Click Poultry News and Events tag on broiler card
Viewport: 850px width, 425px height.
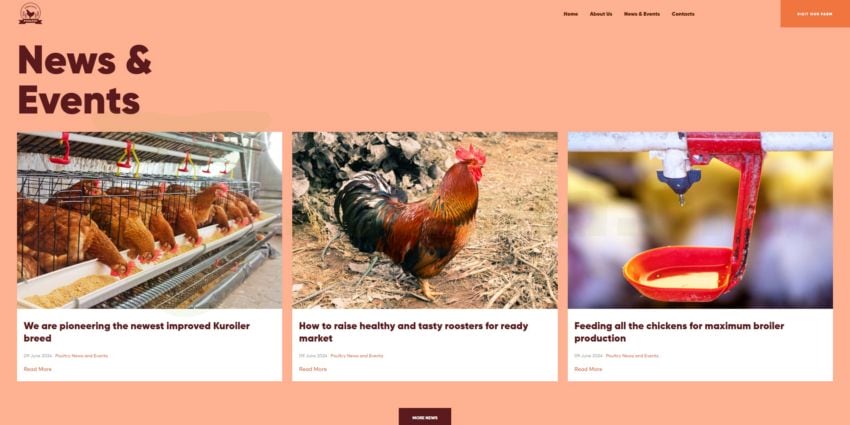coord(632,356)
